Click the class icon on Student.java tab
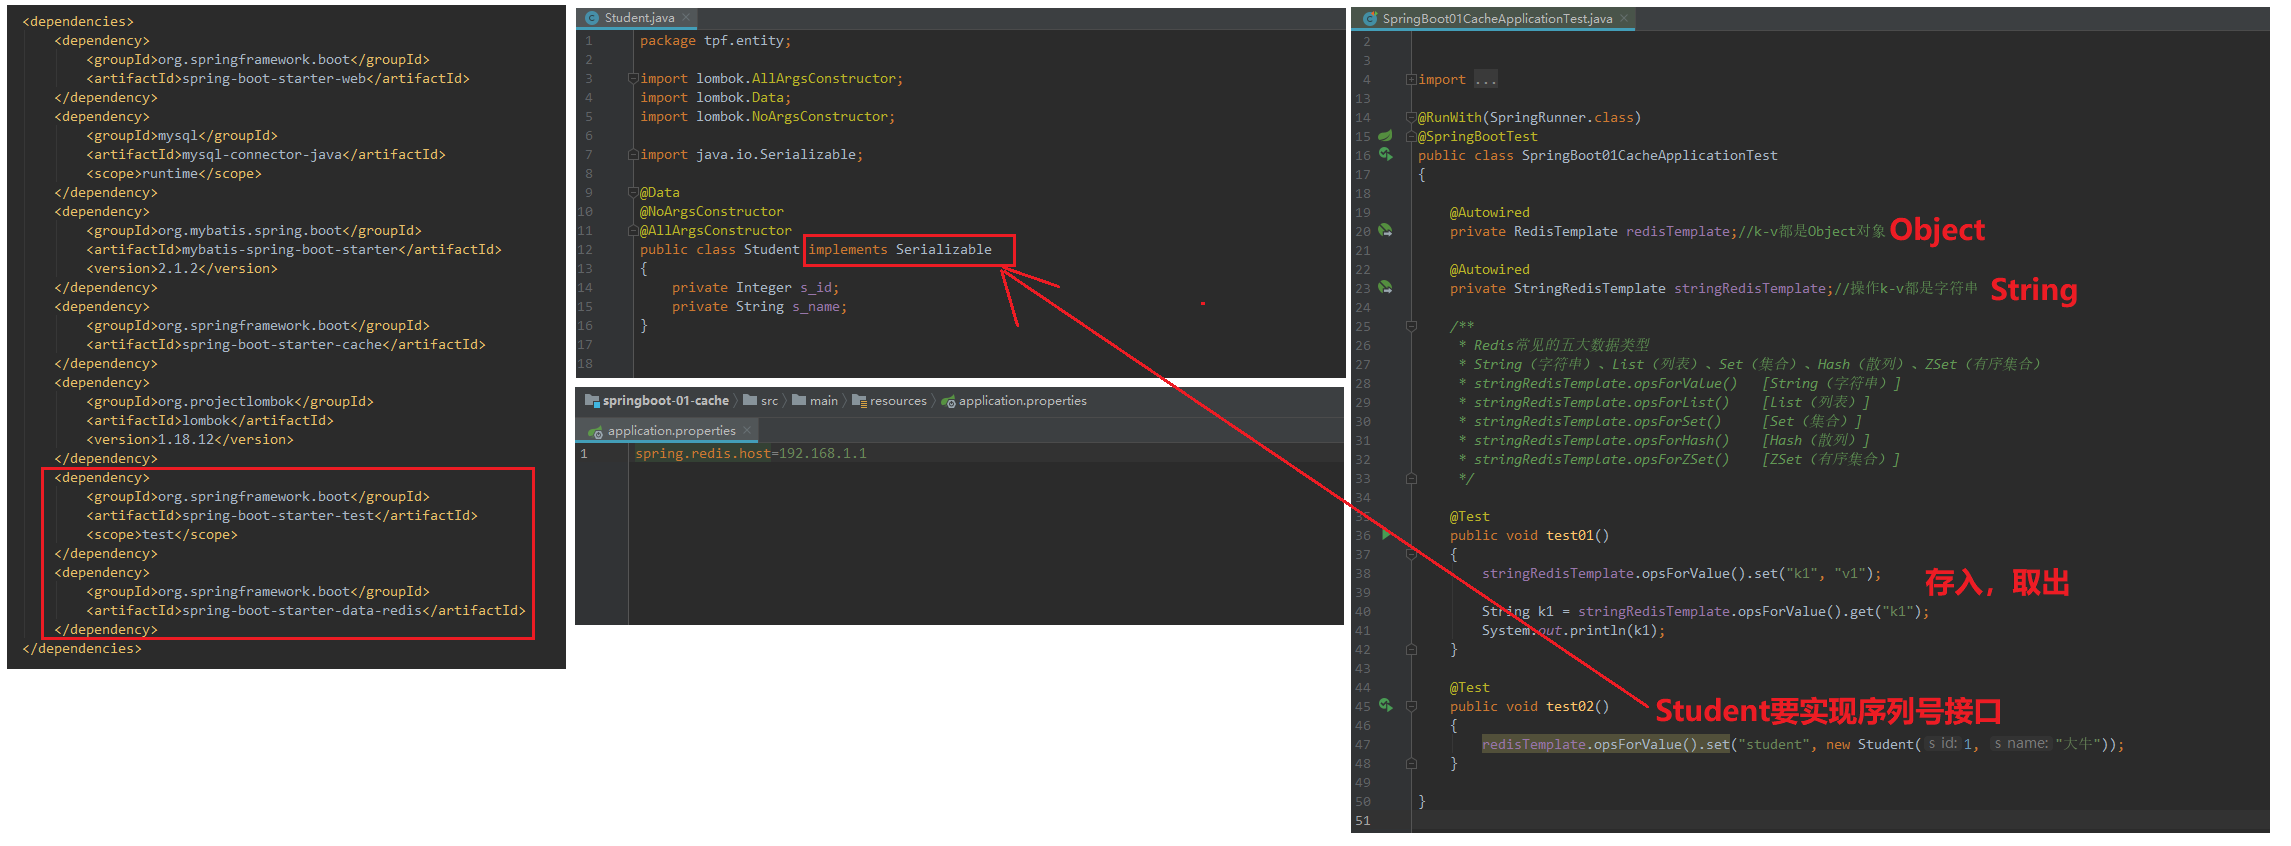This screenshot has height=846, width=2291. click(x=592, y=18)
